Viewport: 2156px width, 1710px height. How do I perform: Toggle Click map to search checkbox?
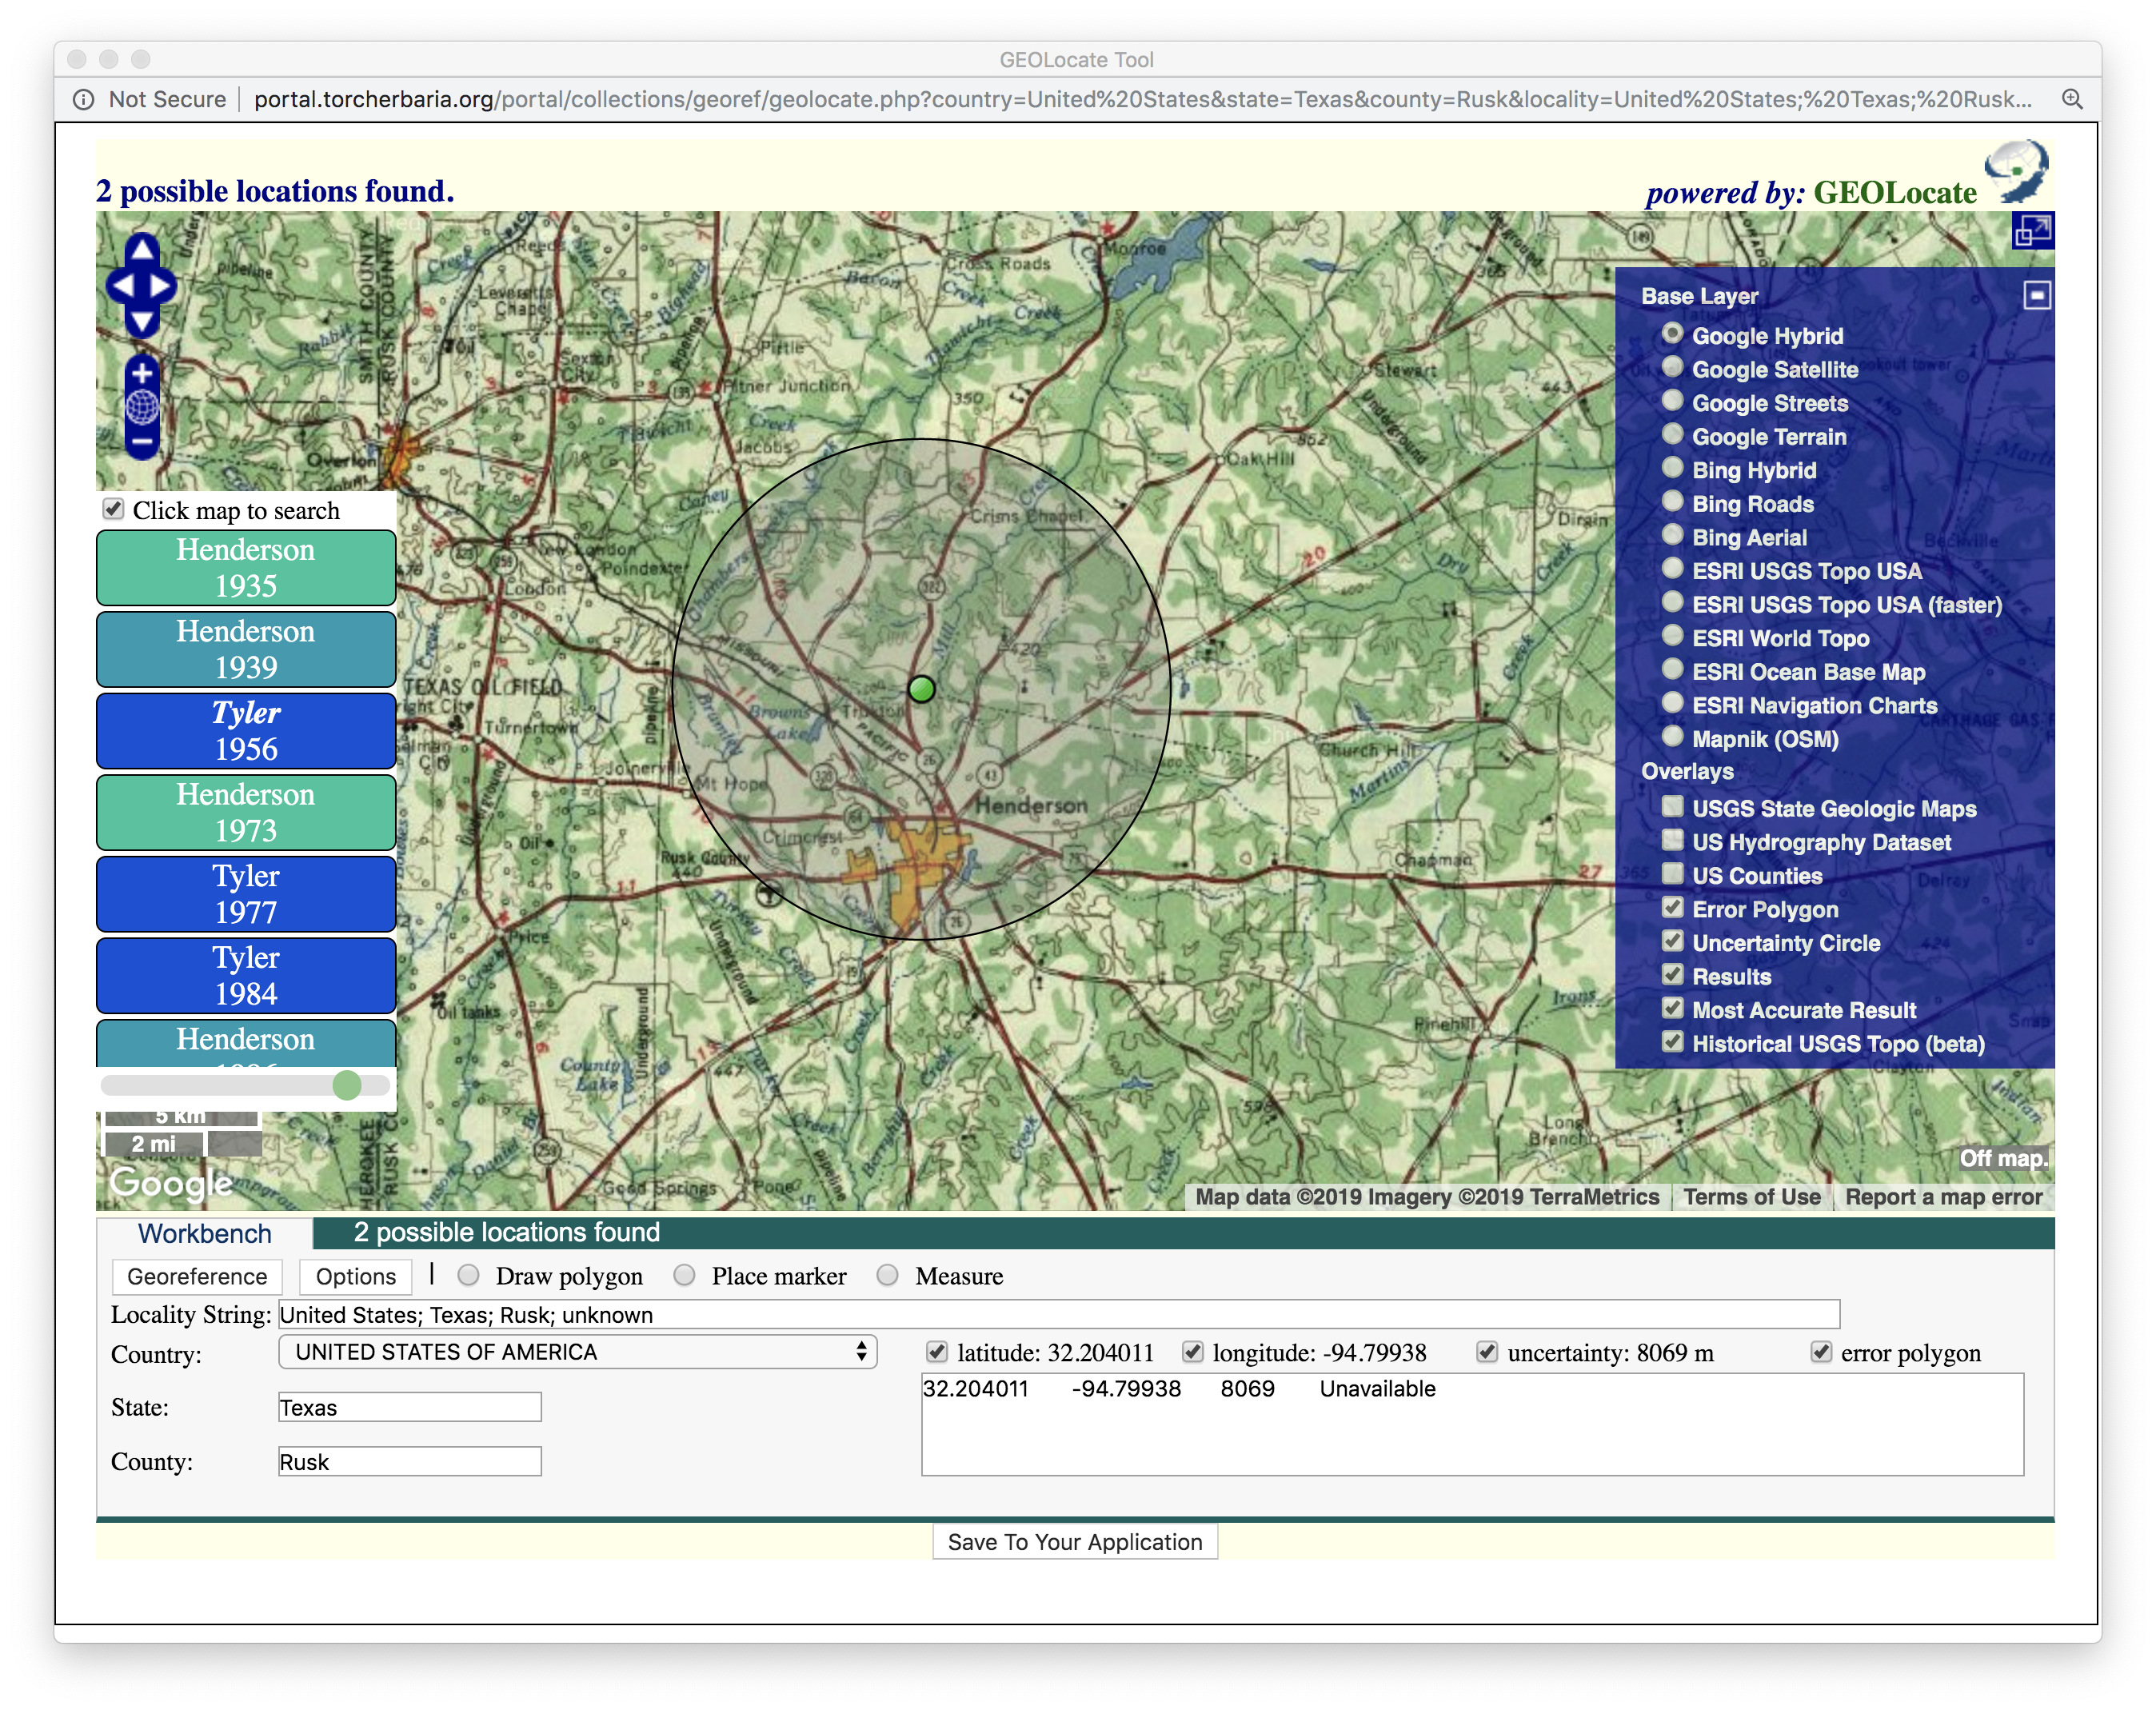(114, 509)
